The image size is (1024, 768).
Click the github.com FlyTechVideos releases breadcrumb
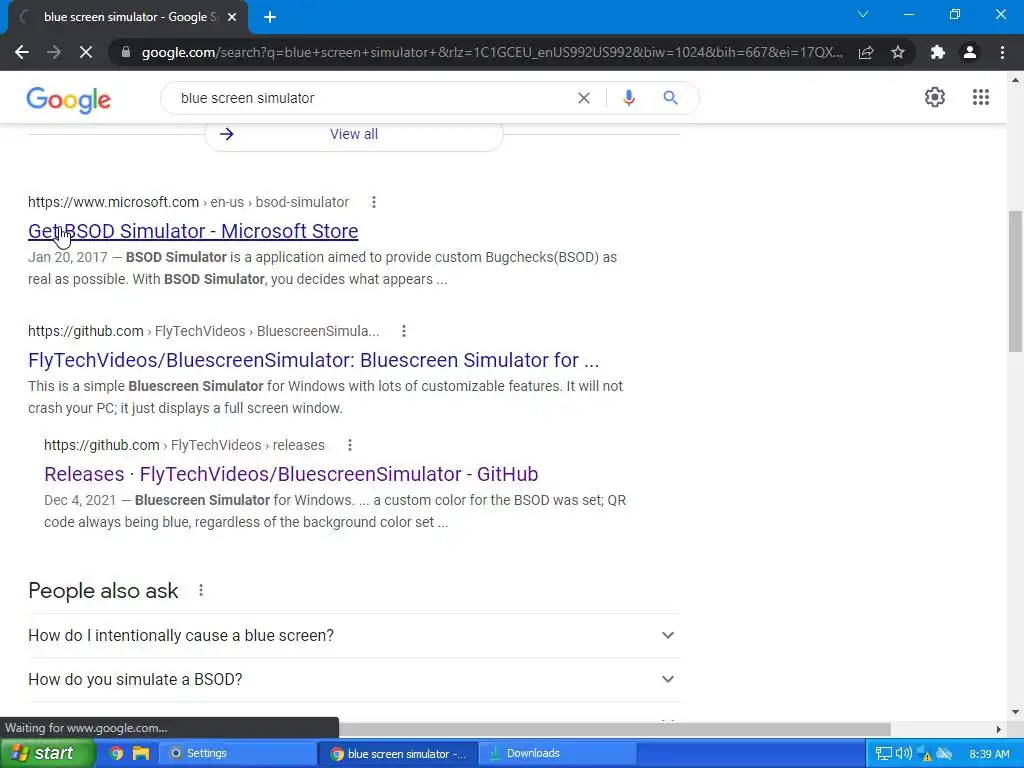(x=184, y=445)
